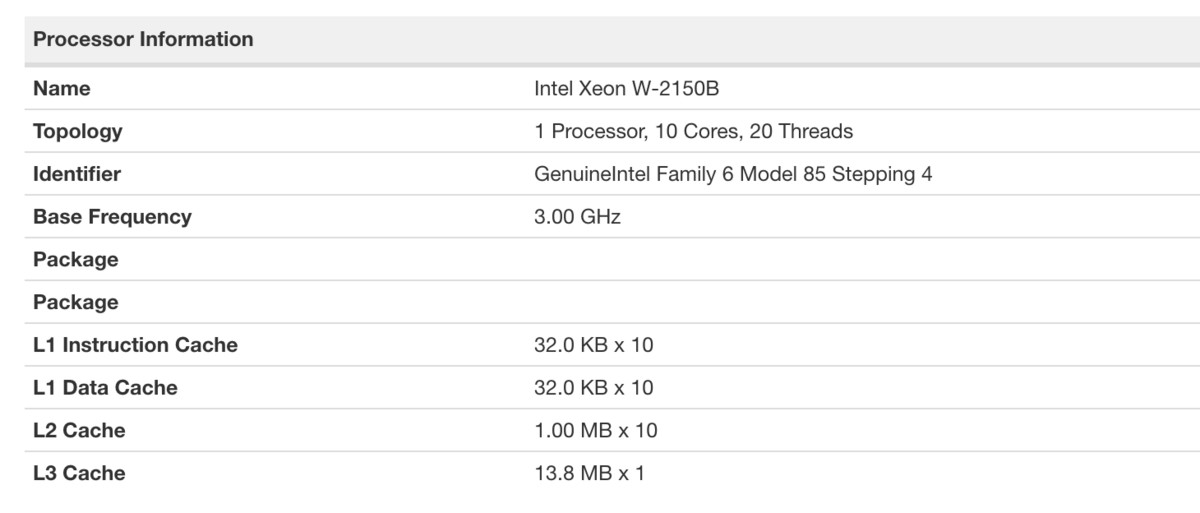Click the 3.00 GHz value
Image resolution: width=1200 pixels, height=513 pixels.
[578, 217]
